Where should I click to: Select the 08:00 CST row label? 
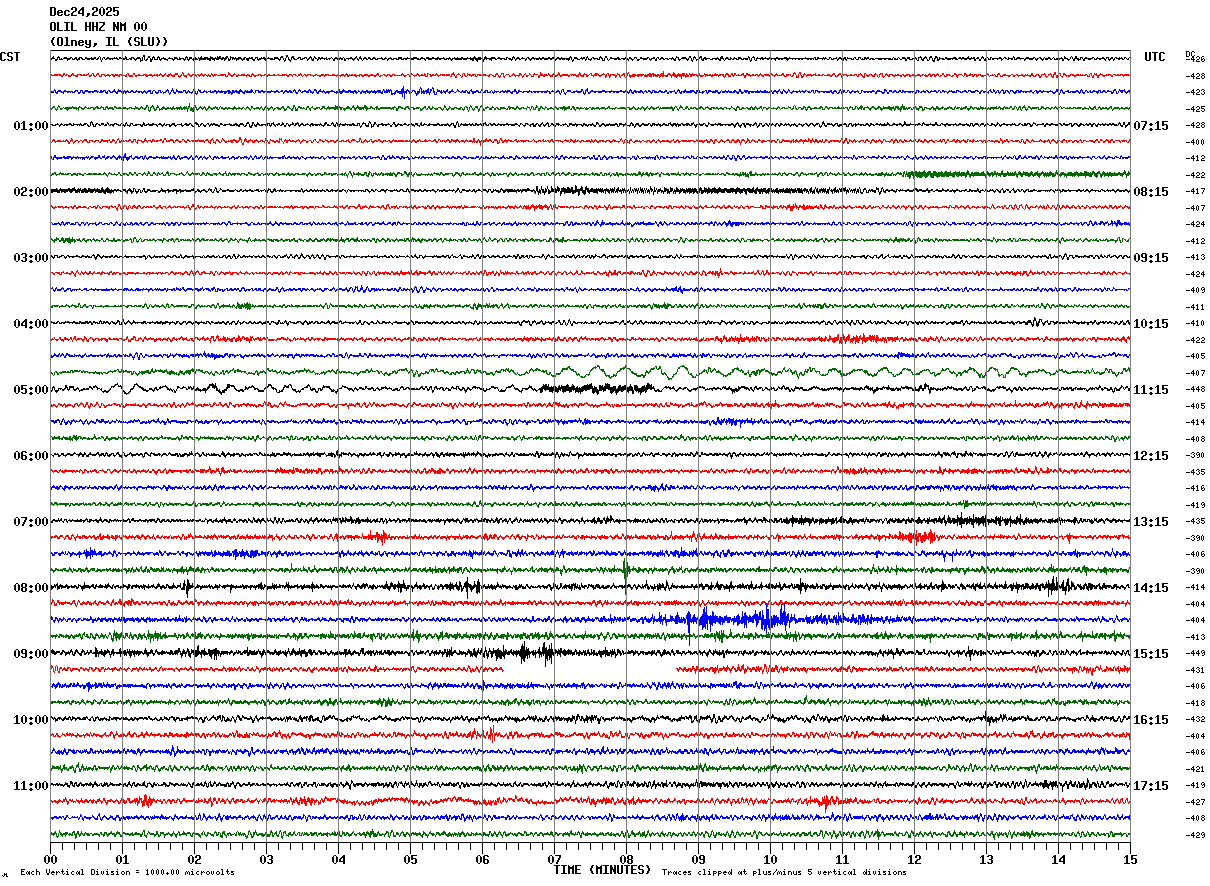31,588
